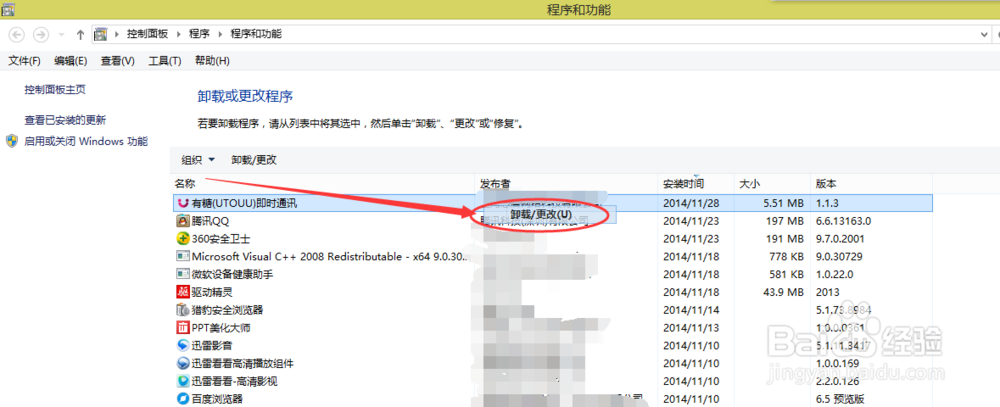The height and width of the screenshot is (407, 1000).
Task: Click the Control Panel icon in address bar
Action: click(x=100, y=34)
